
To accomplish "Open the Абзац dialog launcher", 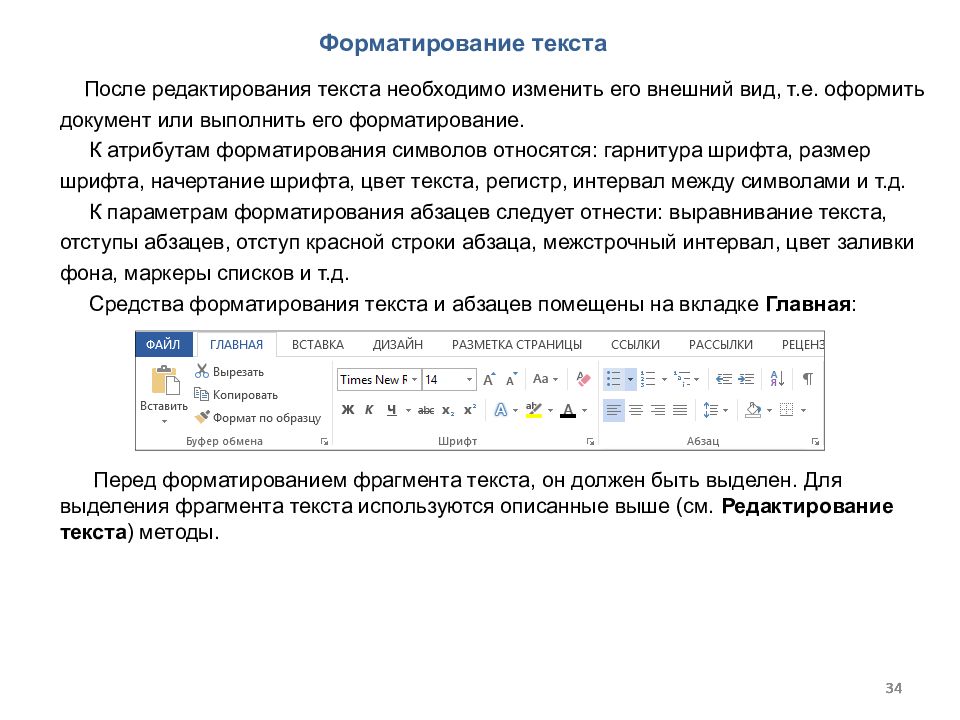I will pos(816,441).
